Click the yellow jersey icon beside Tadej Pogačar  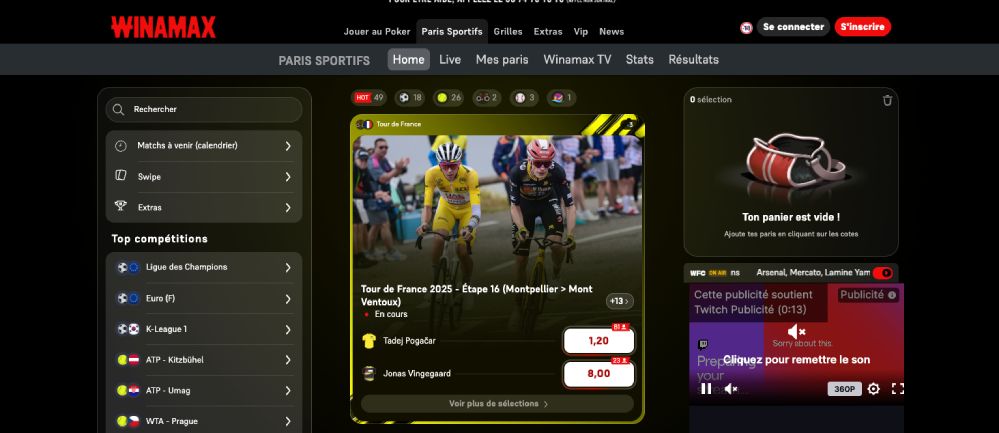point(369,341)
